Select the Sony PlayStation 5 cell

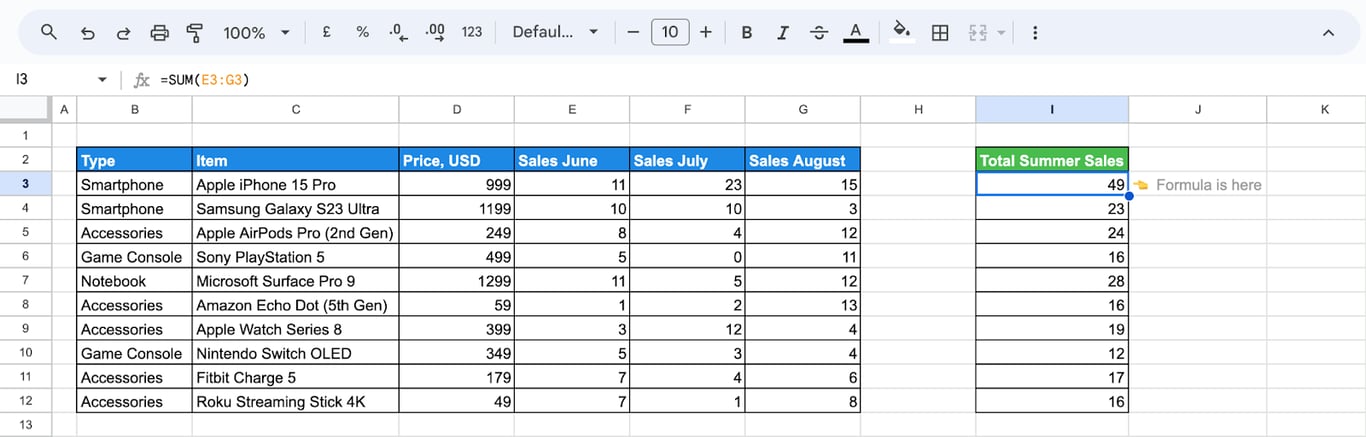pyautogui.click(x=296, y=257)
